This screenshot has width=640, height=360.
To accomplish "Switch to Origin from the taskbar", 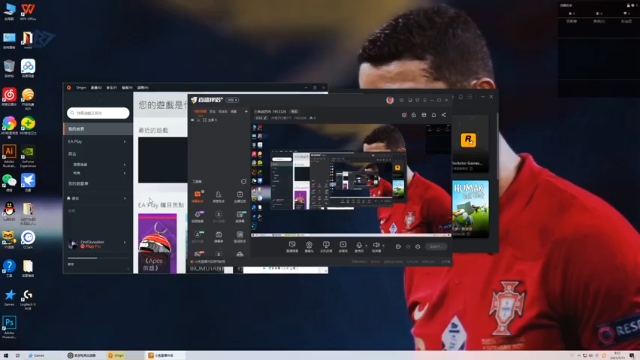I will pyautogui.click(x=124, y=356).
